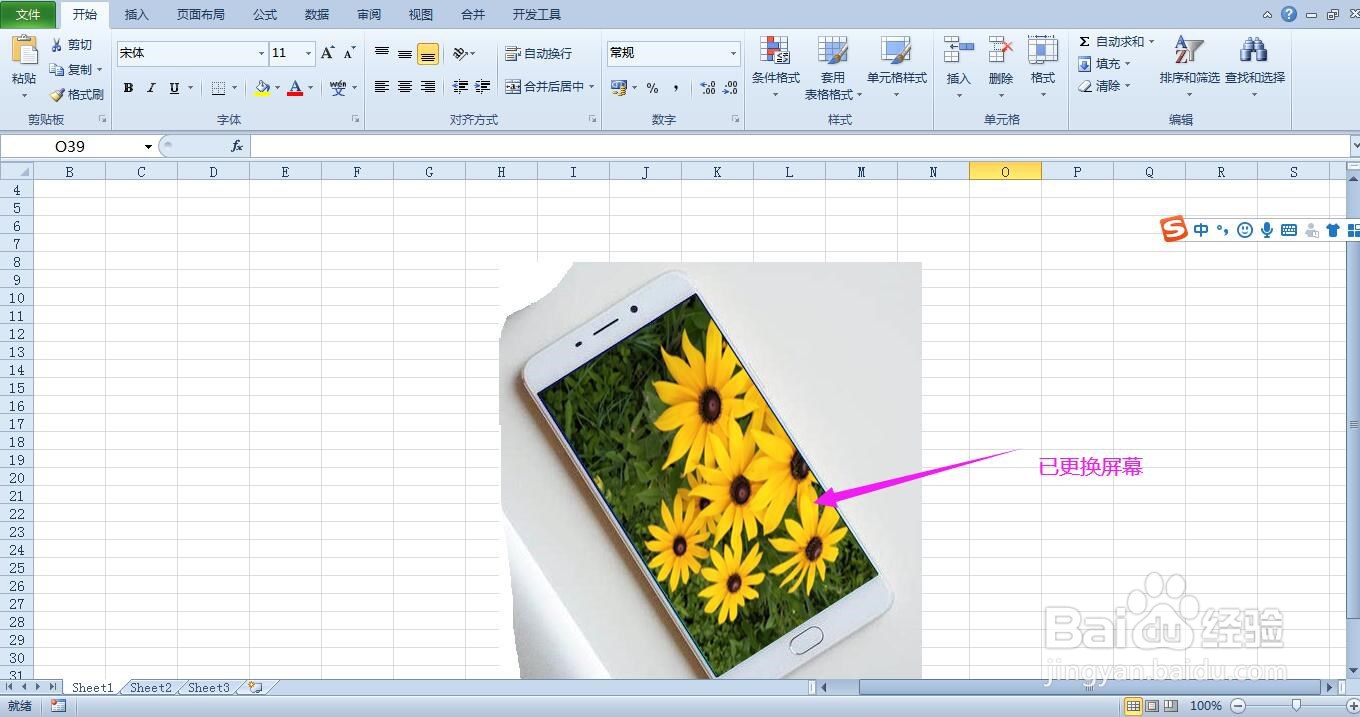The width and height of the screenshot is (1360, 717).
Task: Click the phonetic guide (文) icon
Action: [338, 88]
